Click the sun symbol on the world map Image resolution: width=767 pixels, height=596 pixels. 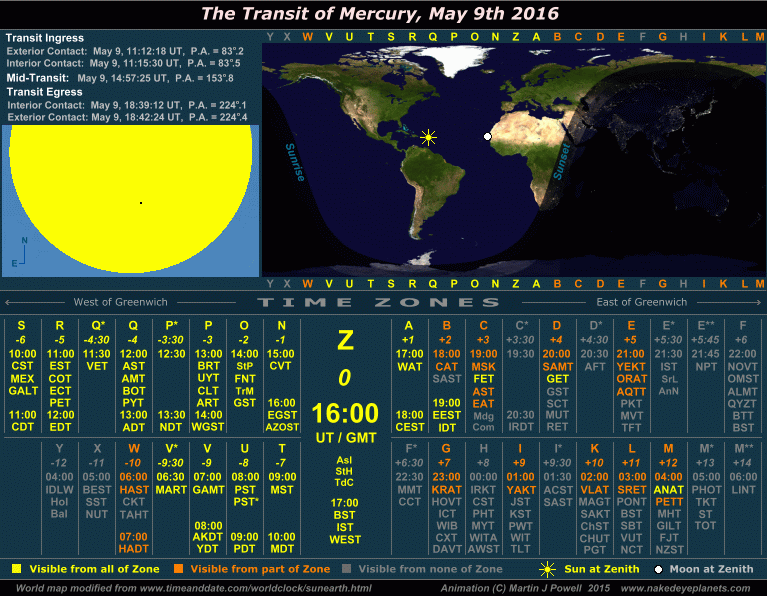[x=429, y=137]
